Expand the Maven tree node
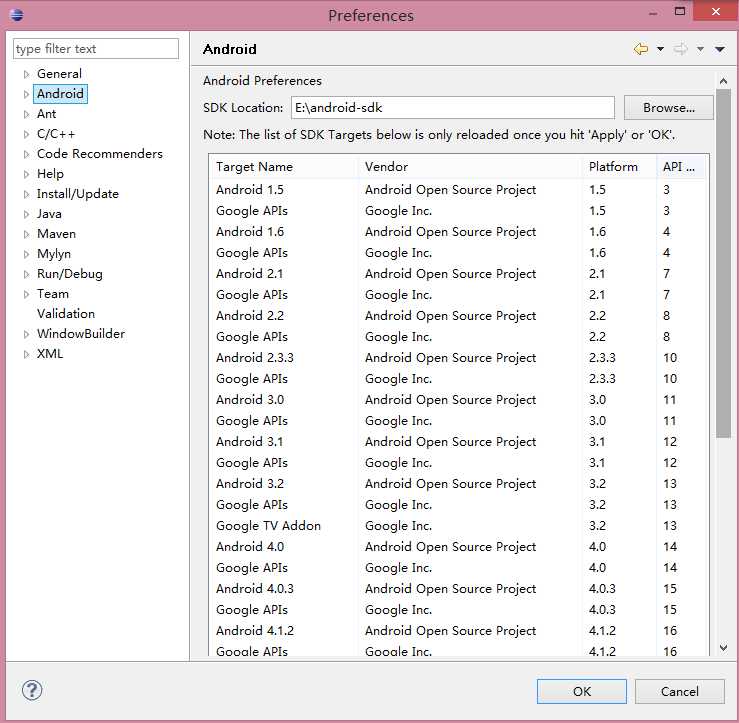Viewport: 739px width, 723px height. 26,234
